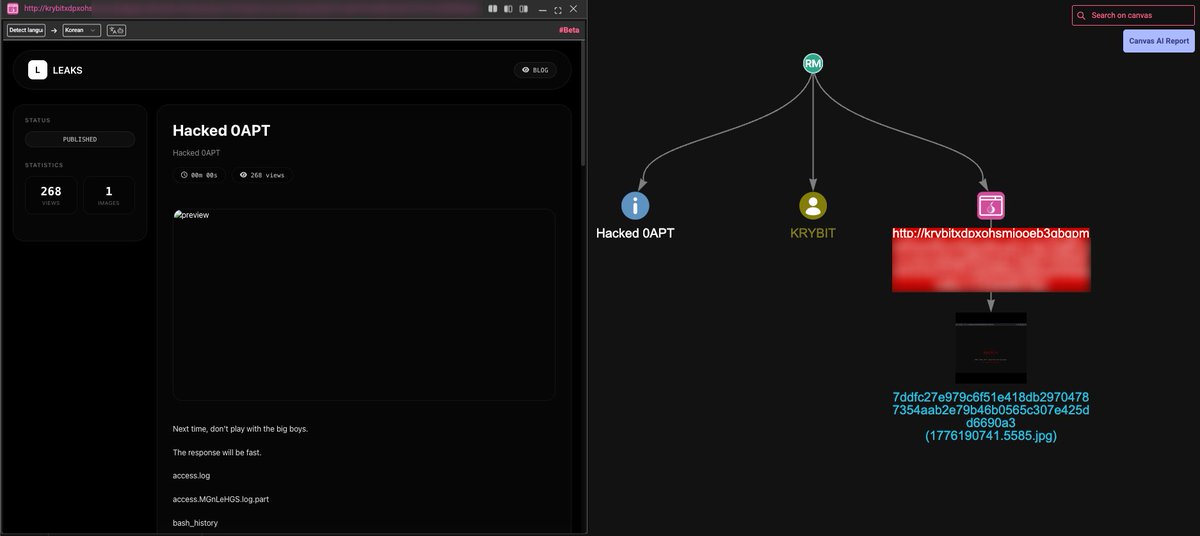Open the BLOG button
This screenshot has height=536, width=1200.
535,70
